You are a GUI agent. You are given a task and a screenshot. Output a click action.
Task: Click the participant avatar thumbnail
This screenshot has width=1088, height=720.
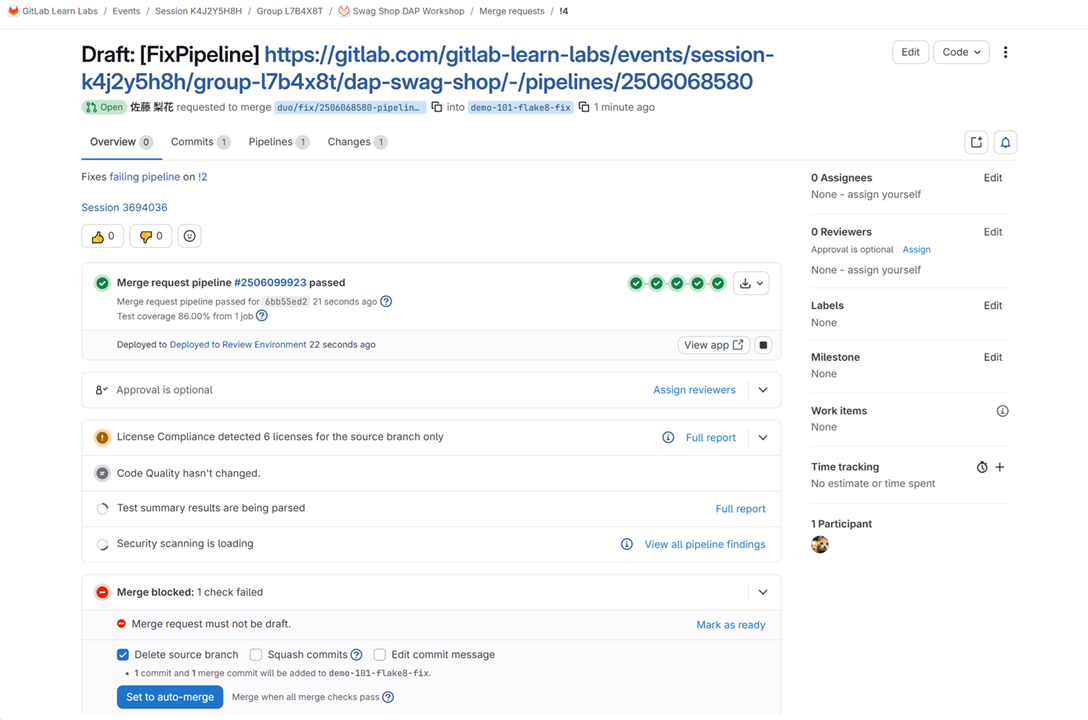click(x=819, y=545)
